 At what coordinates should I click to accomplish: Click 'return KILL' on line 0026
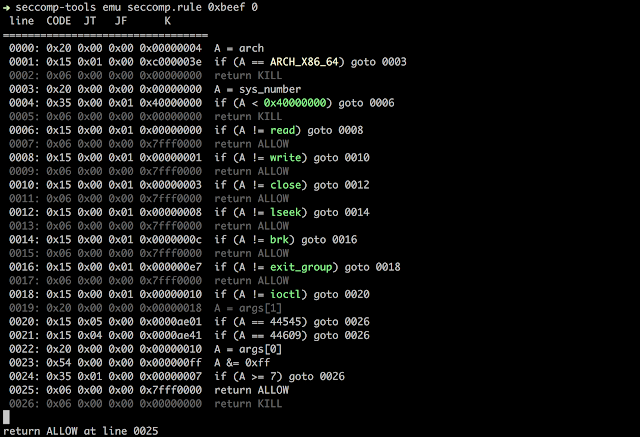coord(248,404)
